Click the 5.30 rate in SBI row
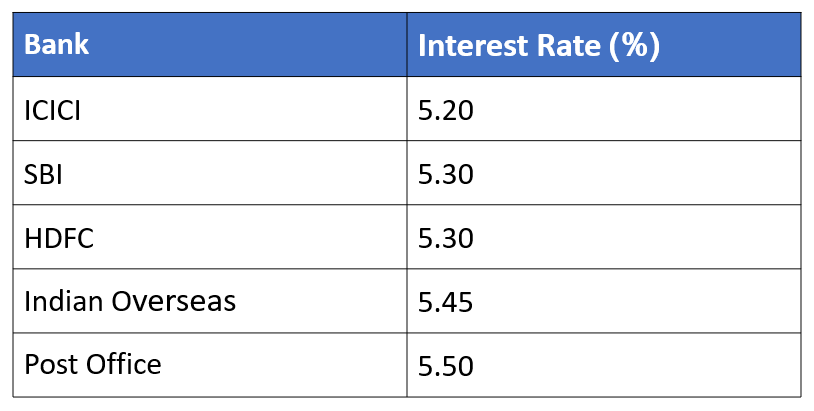This screenshot has width=814, height=411. [445, 174]
